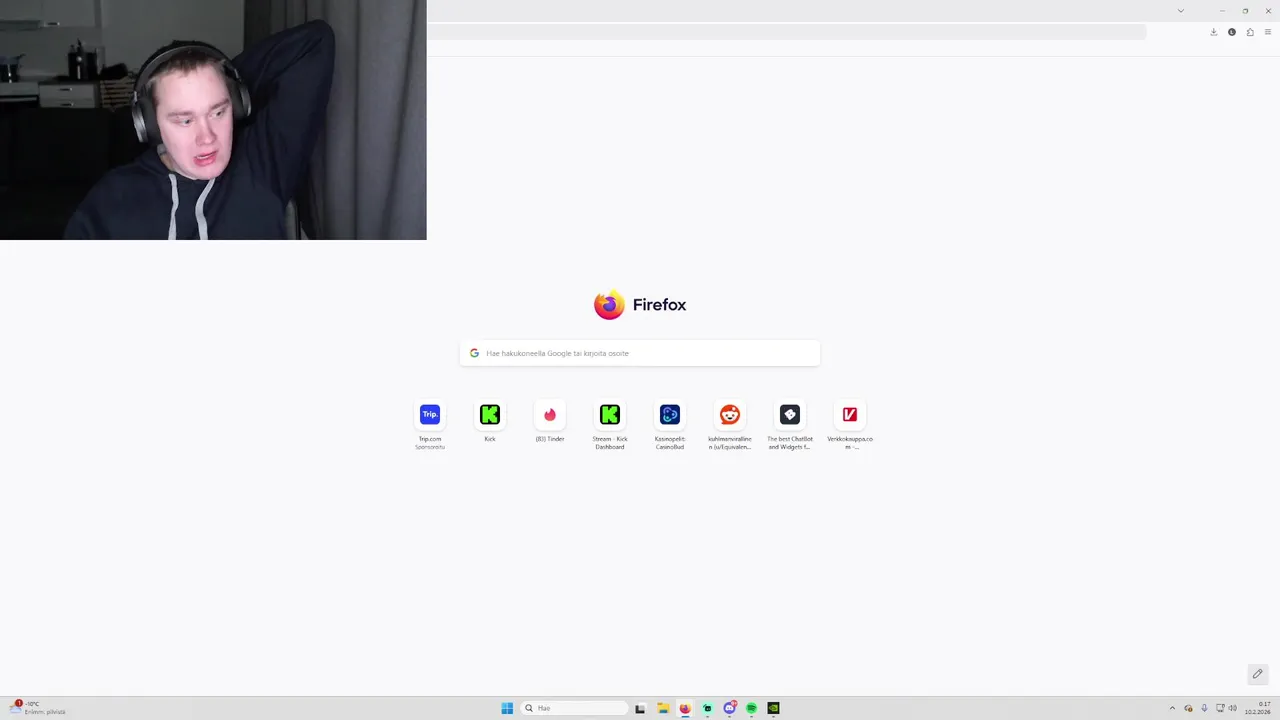Open the Kasinopelit CasinoBud shortcut
The height and width of the screenshot is (720, 1280).
[x=670, y=414]
